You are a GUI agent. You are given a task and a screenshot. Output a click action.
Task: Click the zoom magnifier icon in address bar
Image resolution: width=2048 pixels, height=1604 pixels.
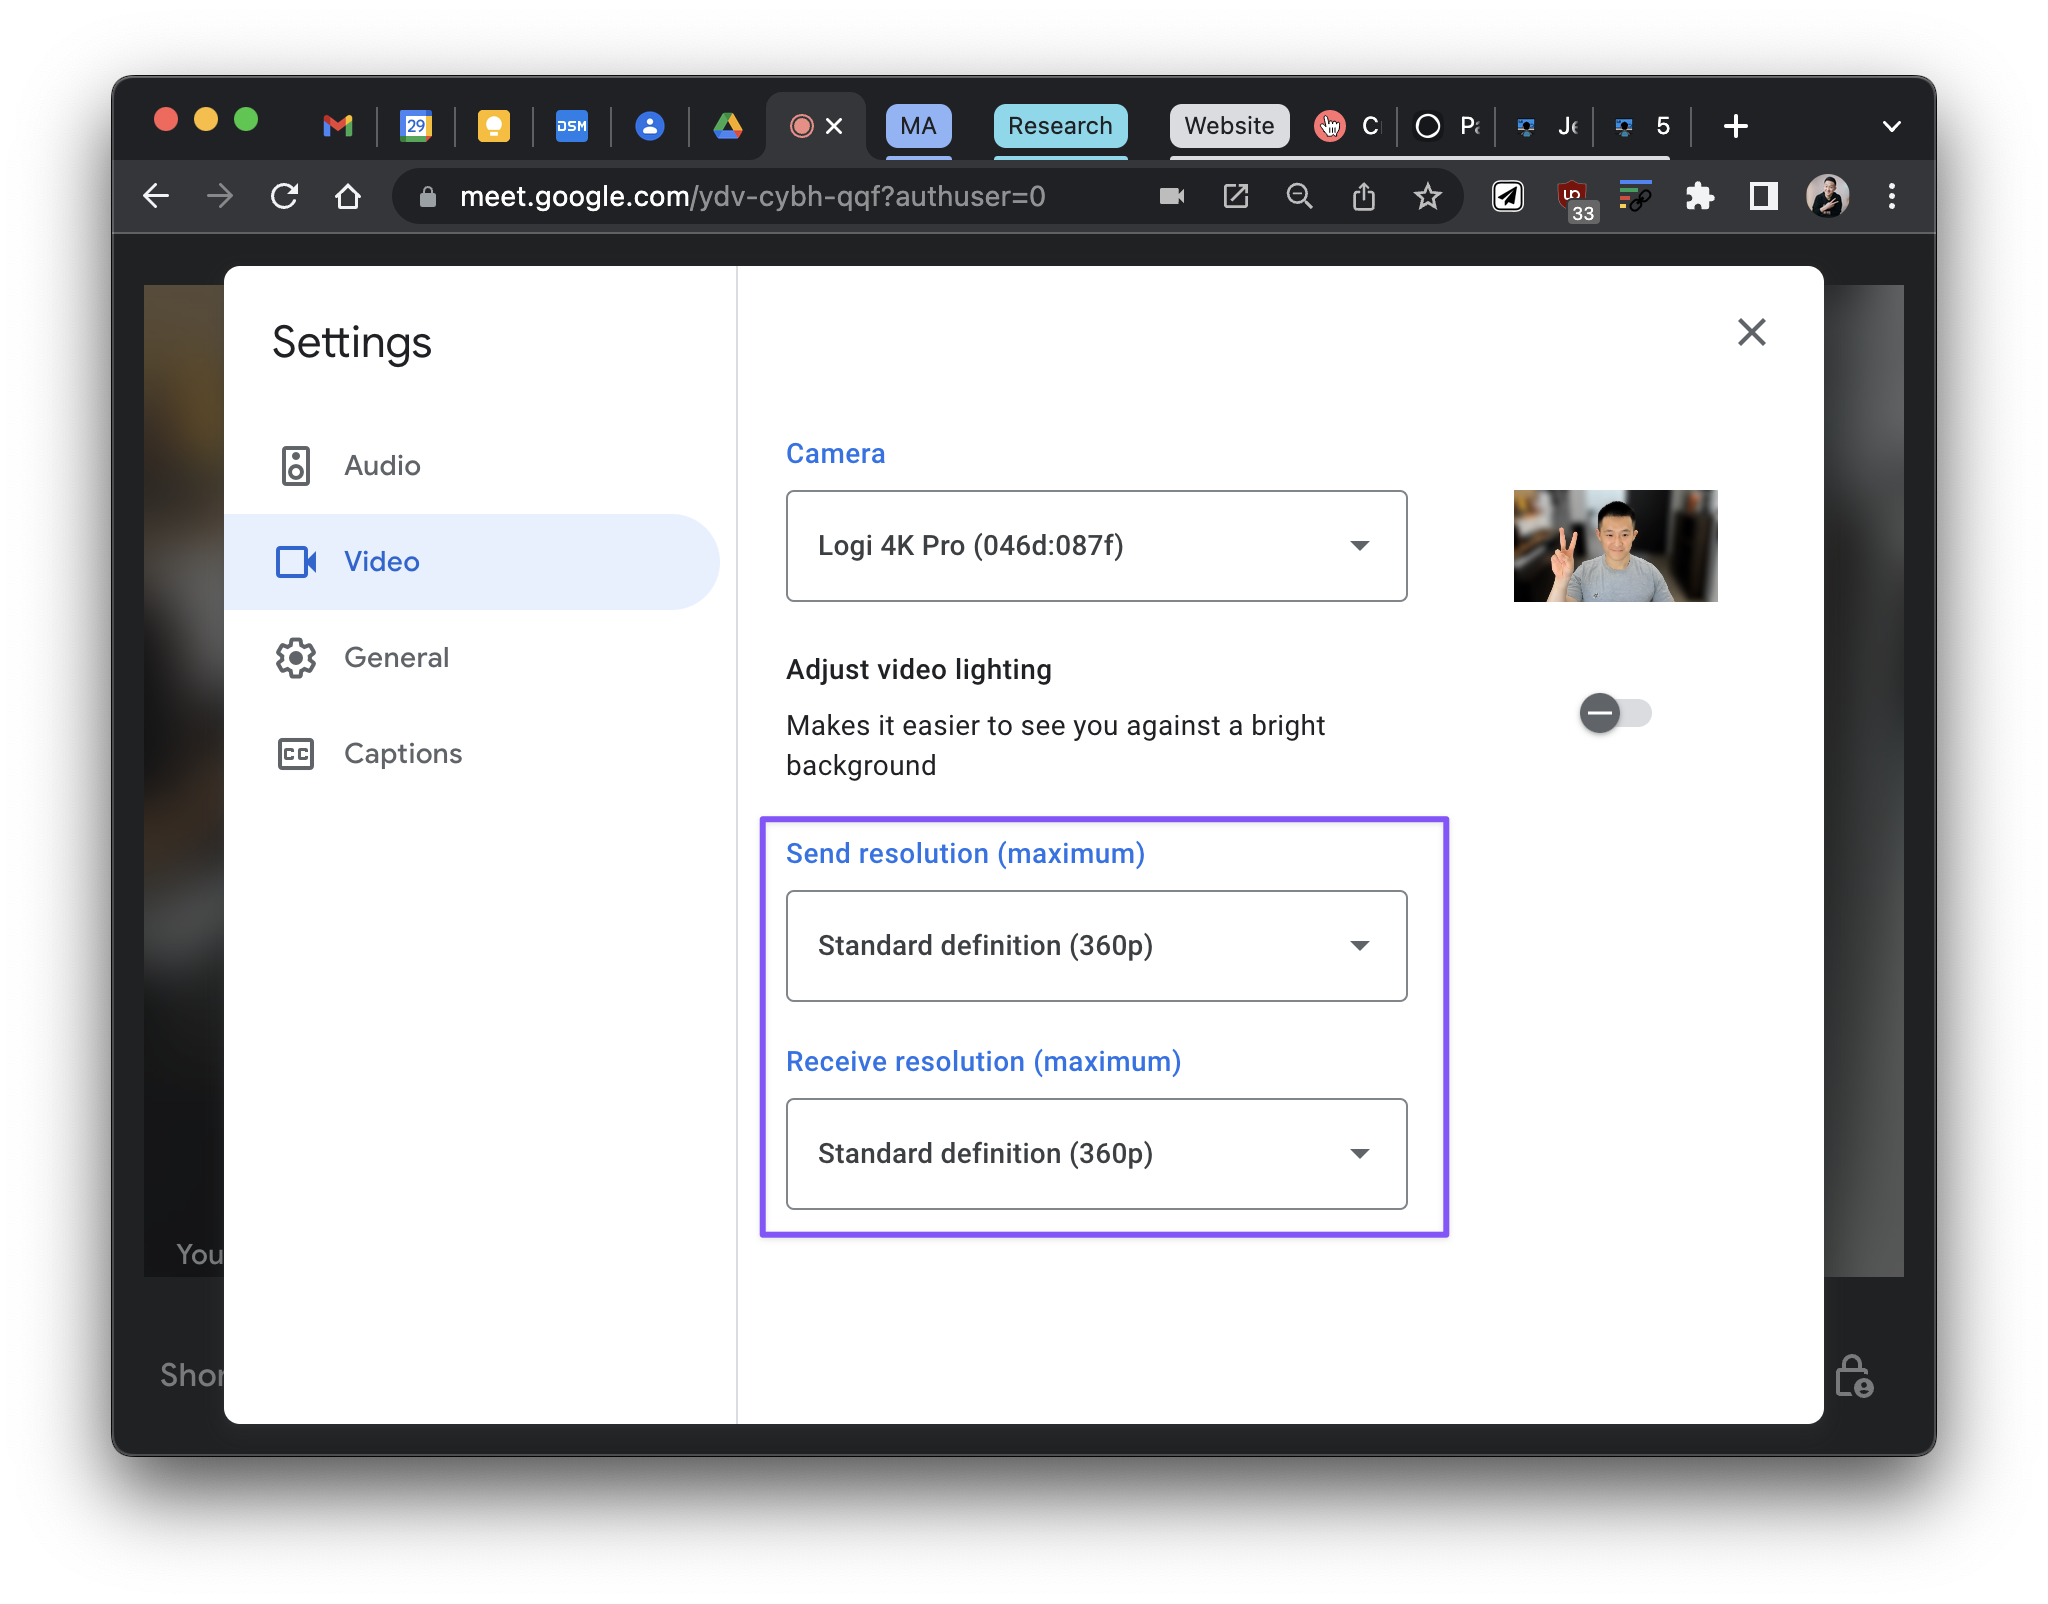pos(1300,196)
